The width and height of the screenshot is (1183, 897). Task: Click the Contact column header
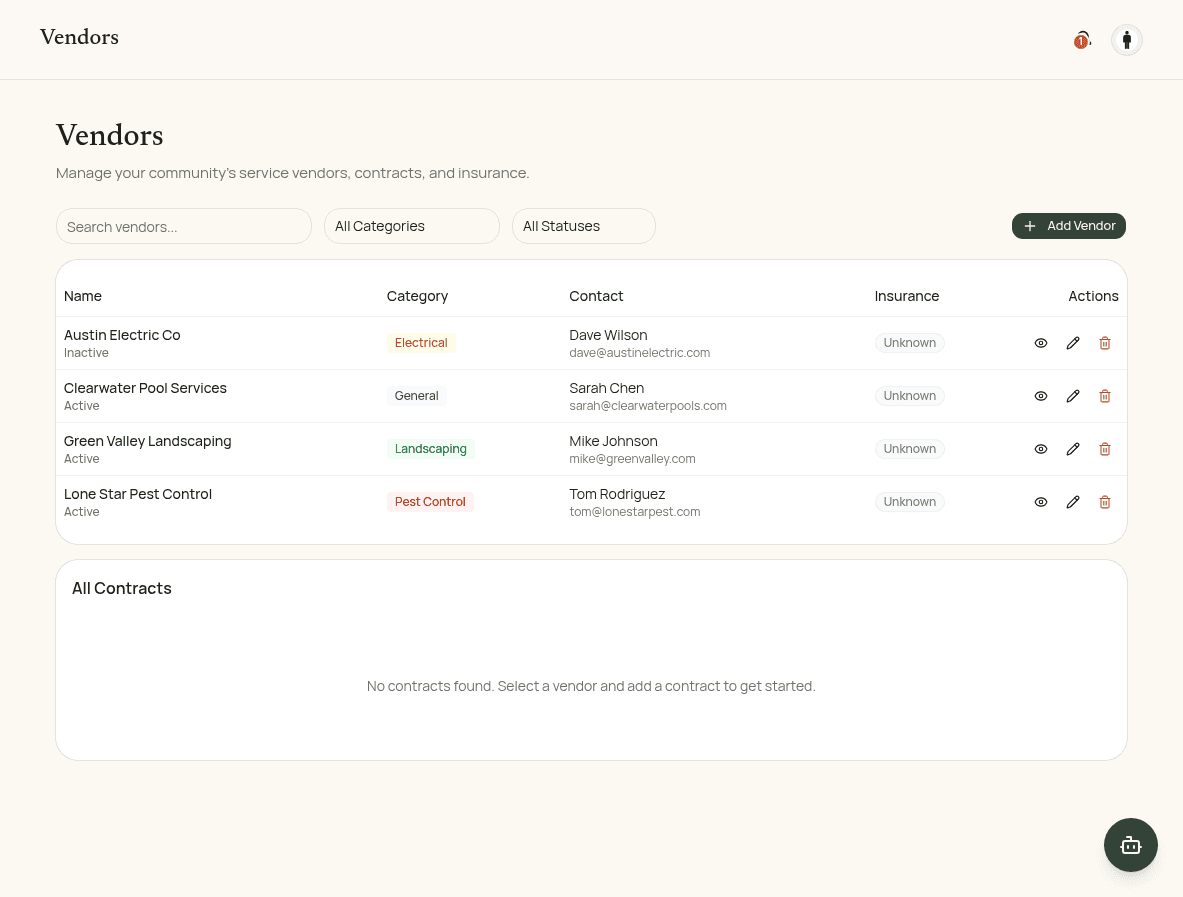tap(596, 296)
